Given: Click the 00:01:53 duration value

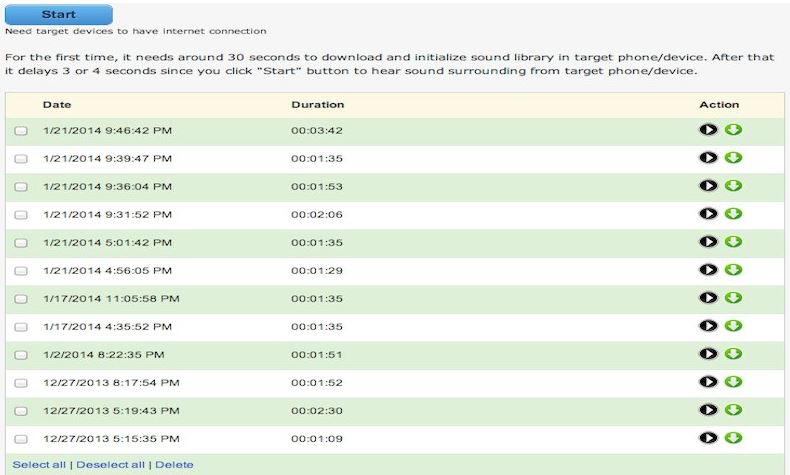Looking at the screenshot, I should [316, 186].
